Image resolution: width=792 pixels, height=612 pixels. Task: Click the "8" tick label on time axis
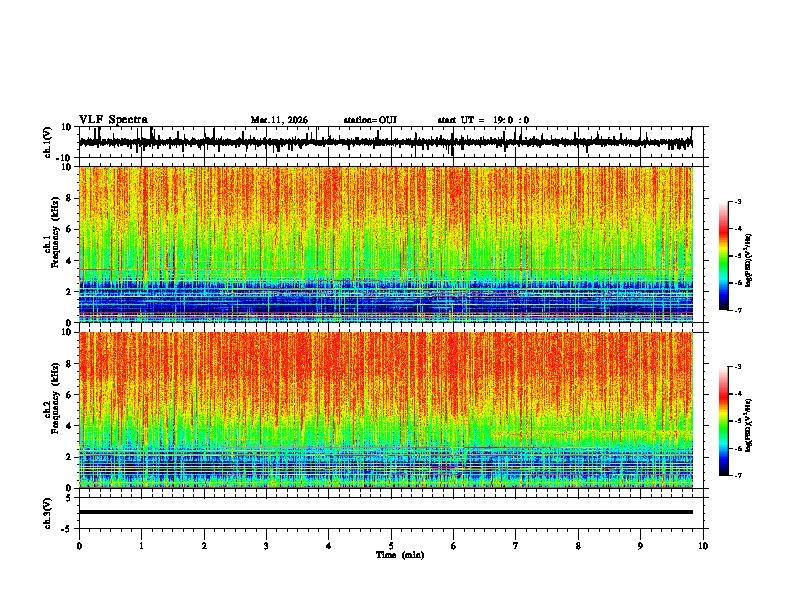point(578,546)
